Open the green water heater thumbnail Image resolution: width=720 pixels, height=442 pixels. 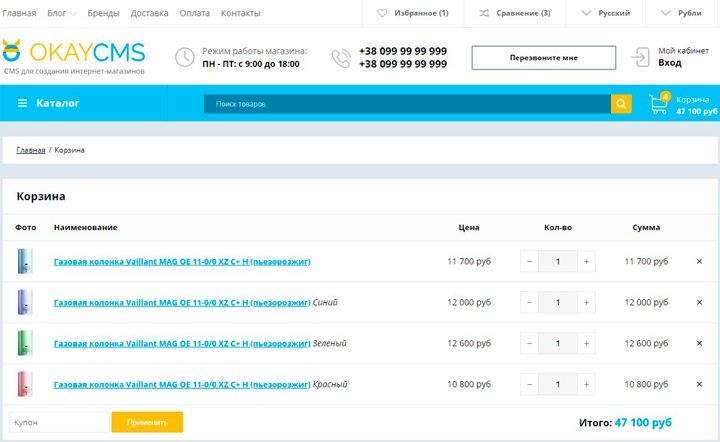click(25, 343)
